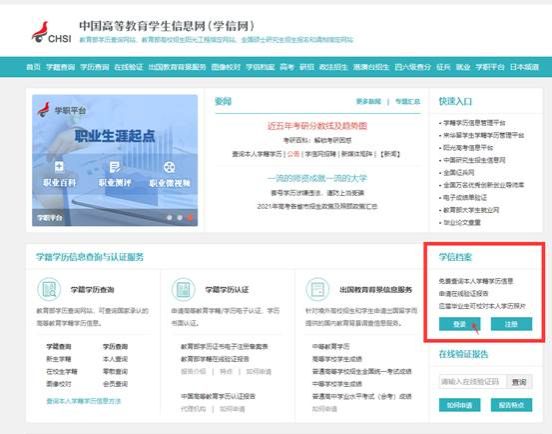Open 征兵 in the navigation bar
This screenshot has height=434, width=552.
[443, 67]
